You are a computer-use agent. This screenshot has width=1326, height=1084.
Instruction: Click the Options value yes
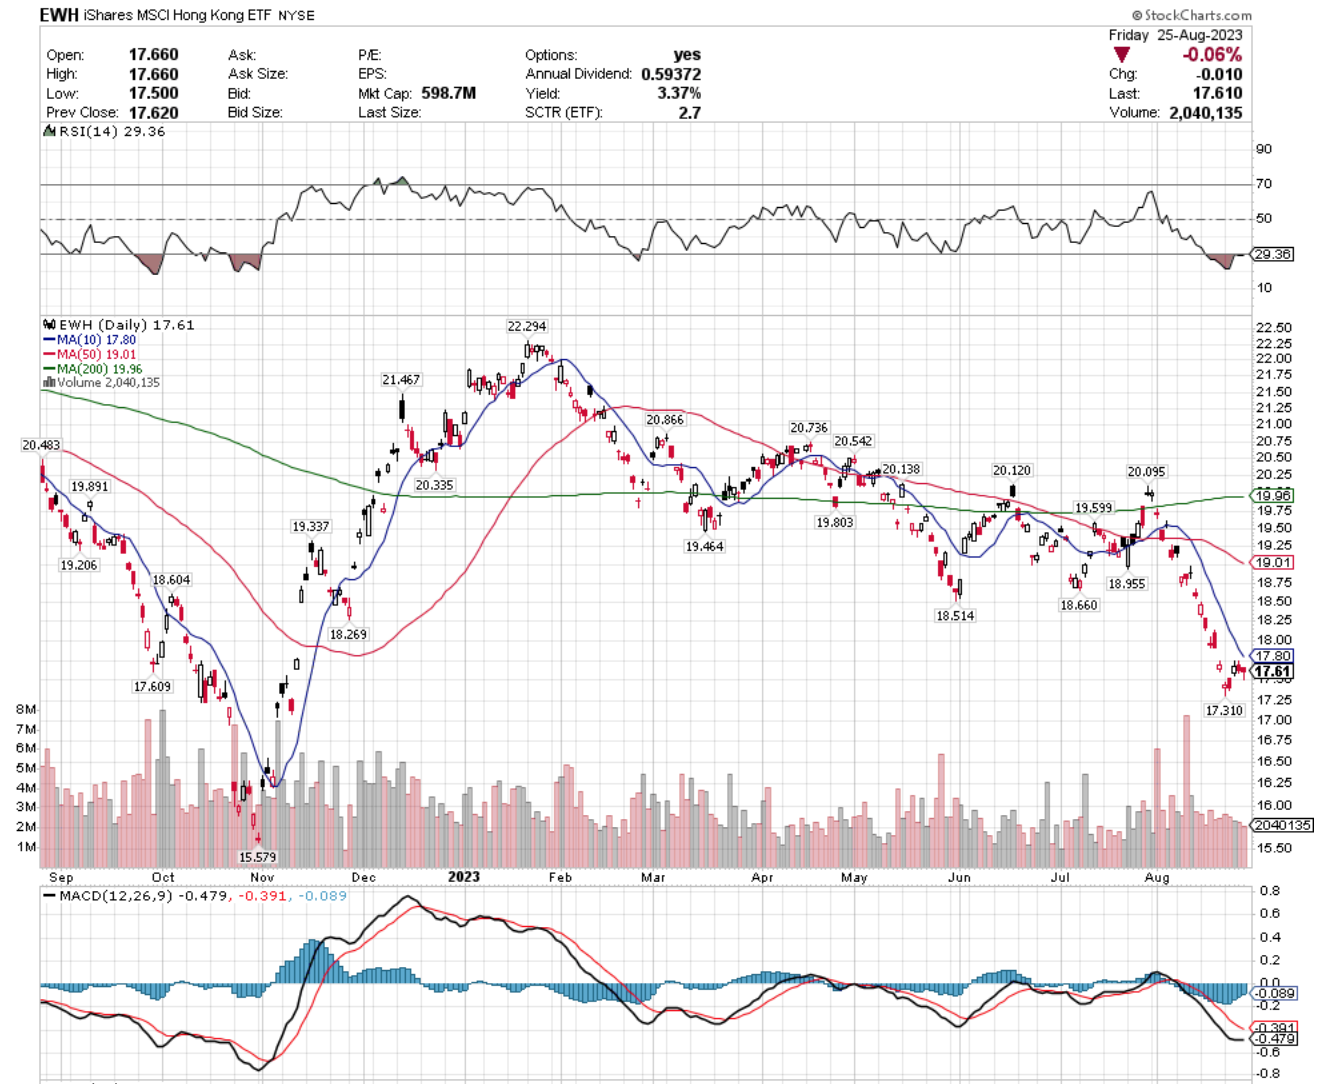(x=687, y=55)
